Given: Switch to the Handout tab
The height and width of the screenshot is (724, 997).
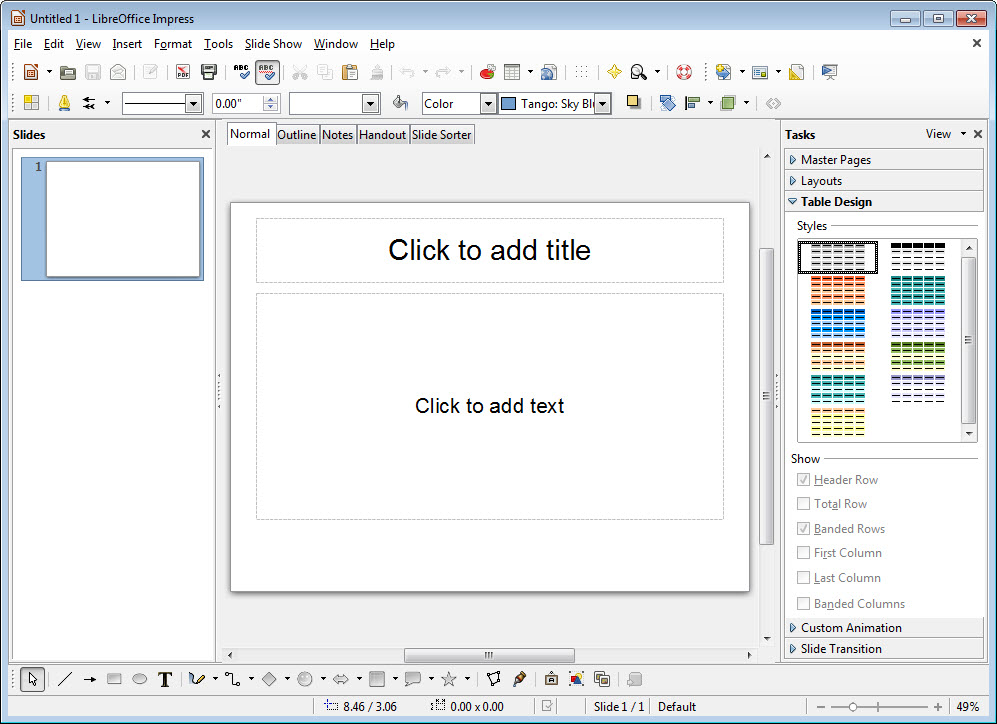Looking at the screenshot, I should click(x=382, y=135).
